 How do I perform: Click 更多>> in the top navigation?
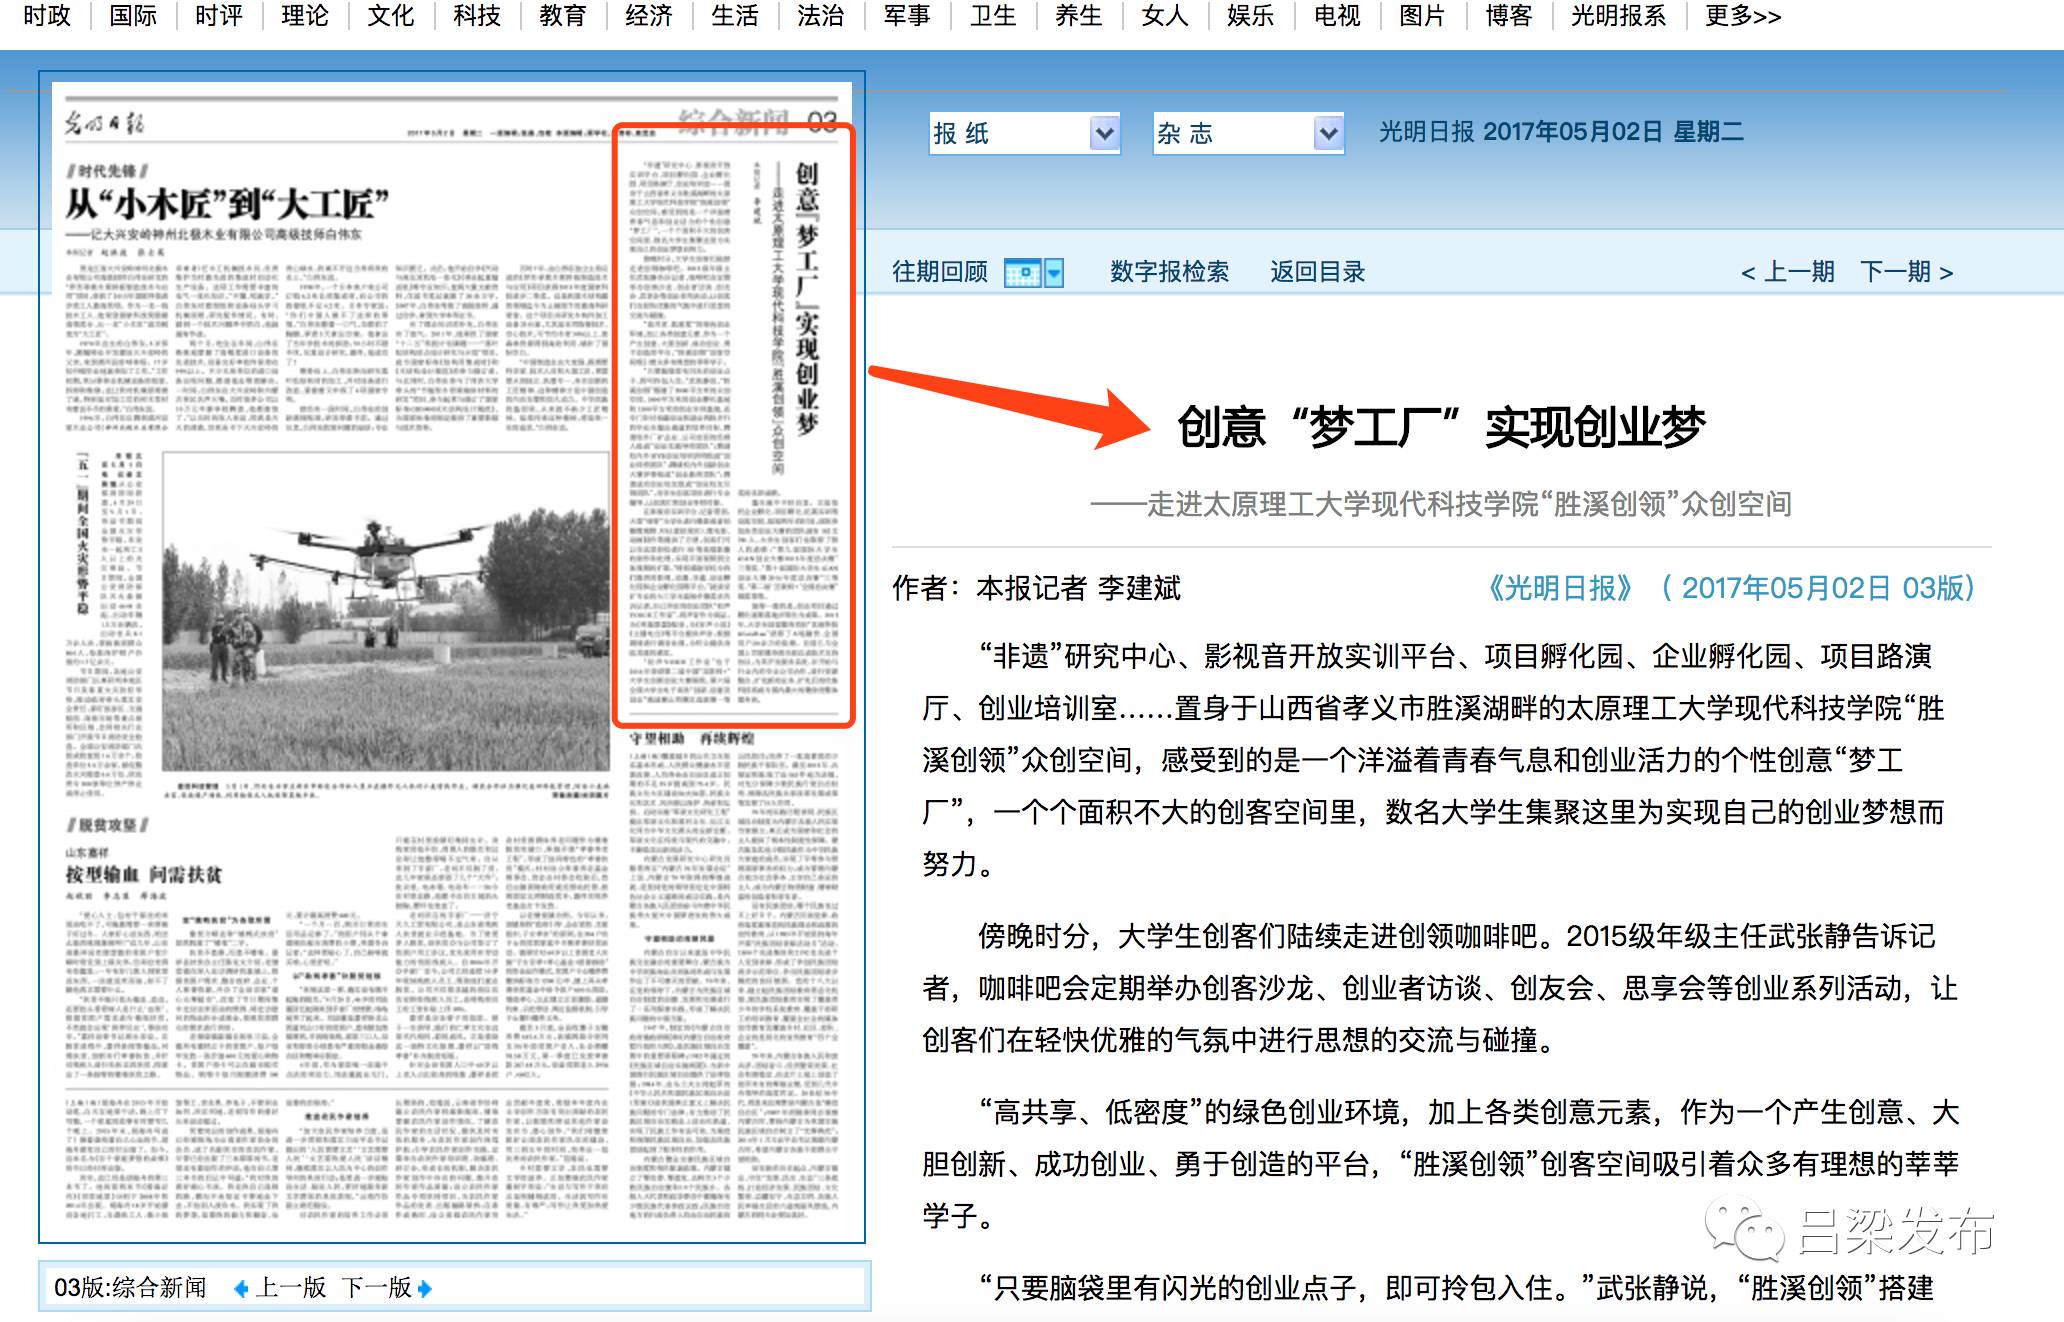pyautogui.click(x=1742, y=16)
